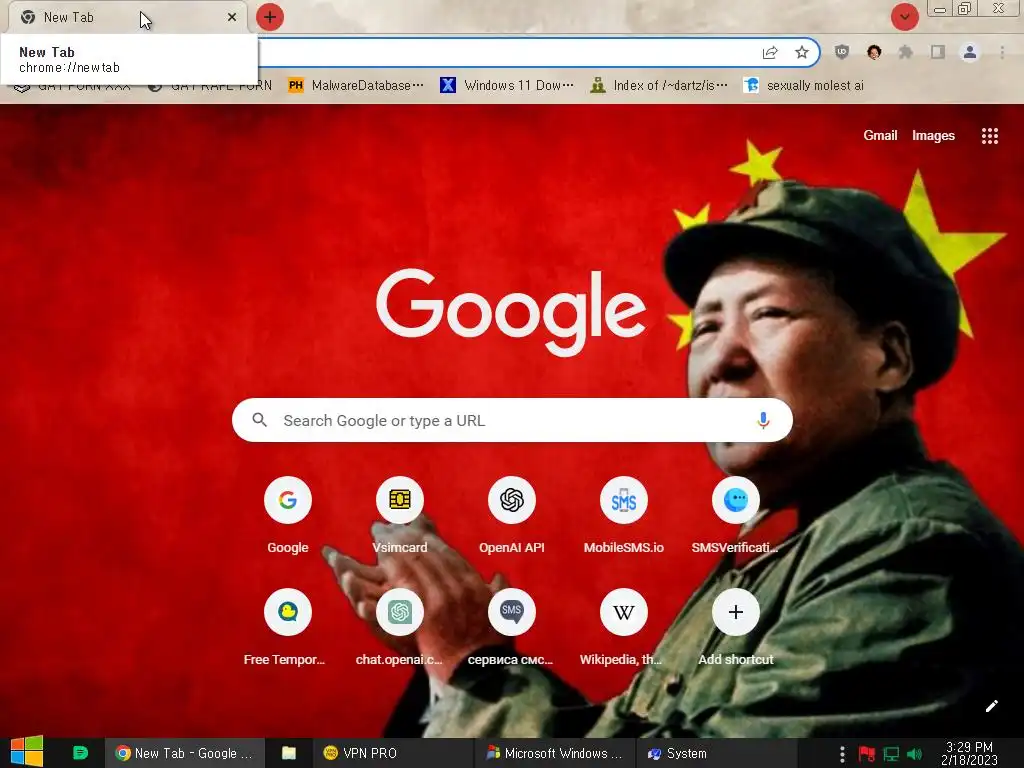
Task: Open the OpenAI API shortcut tile
Action: point(511,515)
